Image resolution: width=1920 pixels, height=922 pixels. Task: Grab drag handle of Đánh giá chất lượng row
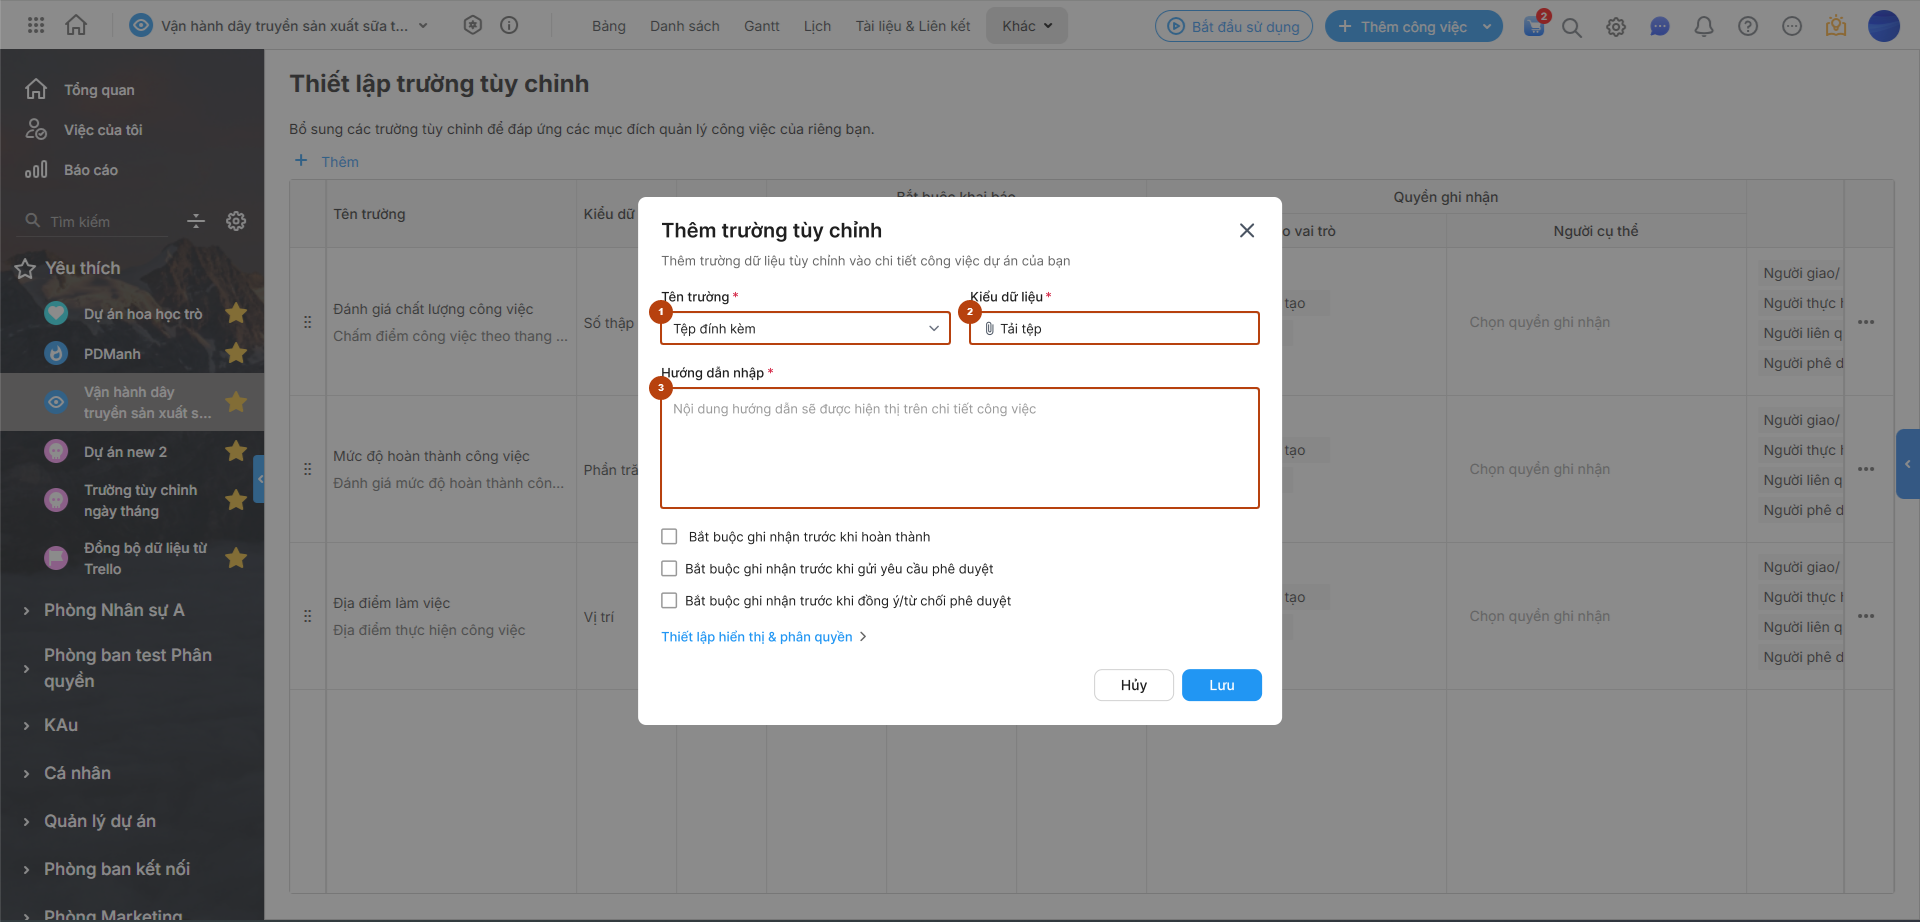coord(307,322)
